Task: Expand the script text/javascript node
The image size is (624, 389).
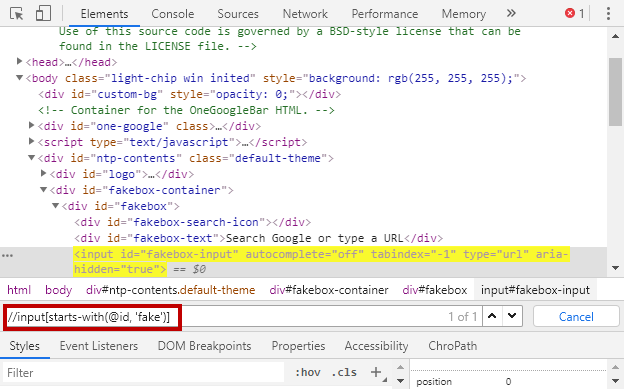Action: coord(31,141)
